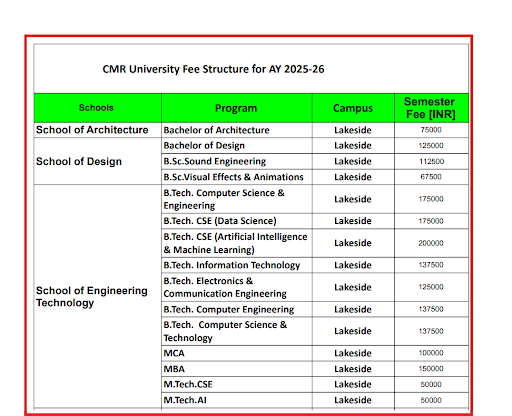The image size is (512, 416).
Task: Click fee "50000" in the M.Tech.AI row
Action: coord(431,400)
